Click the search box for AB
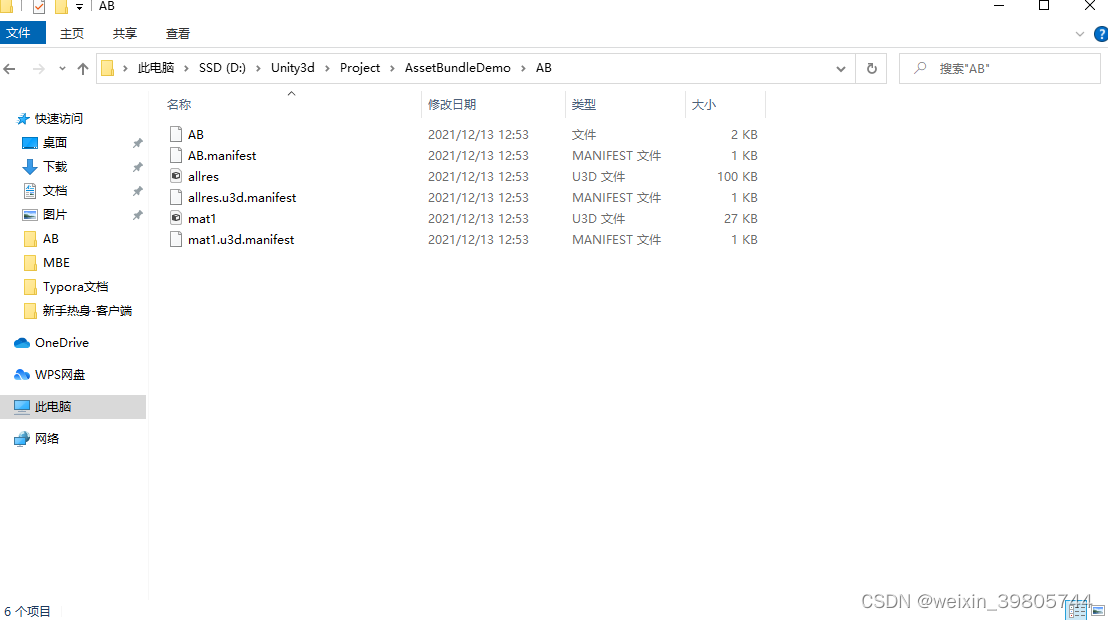 [x=999, y=69]
